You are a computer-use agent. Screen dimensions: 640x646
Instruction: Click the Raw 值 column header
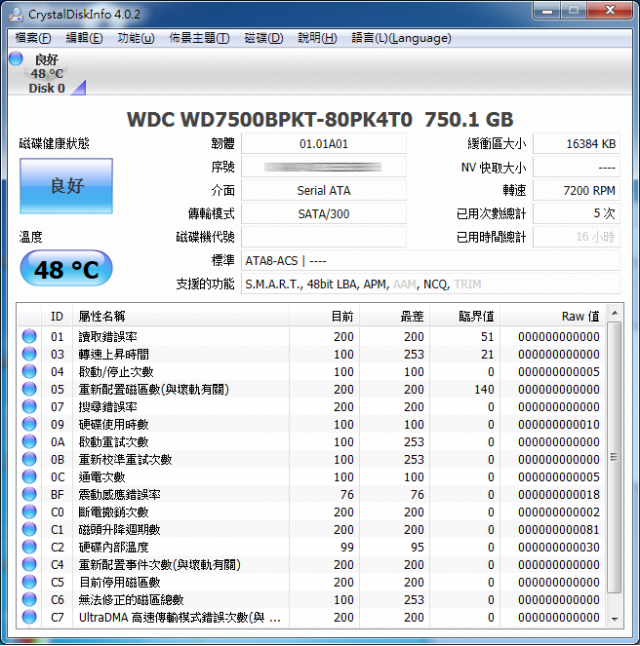[x=553, y=316]
